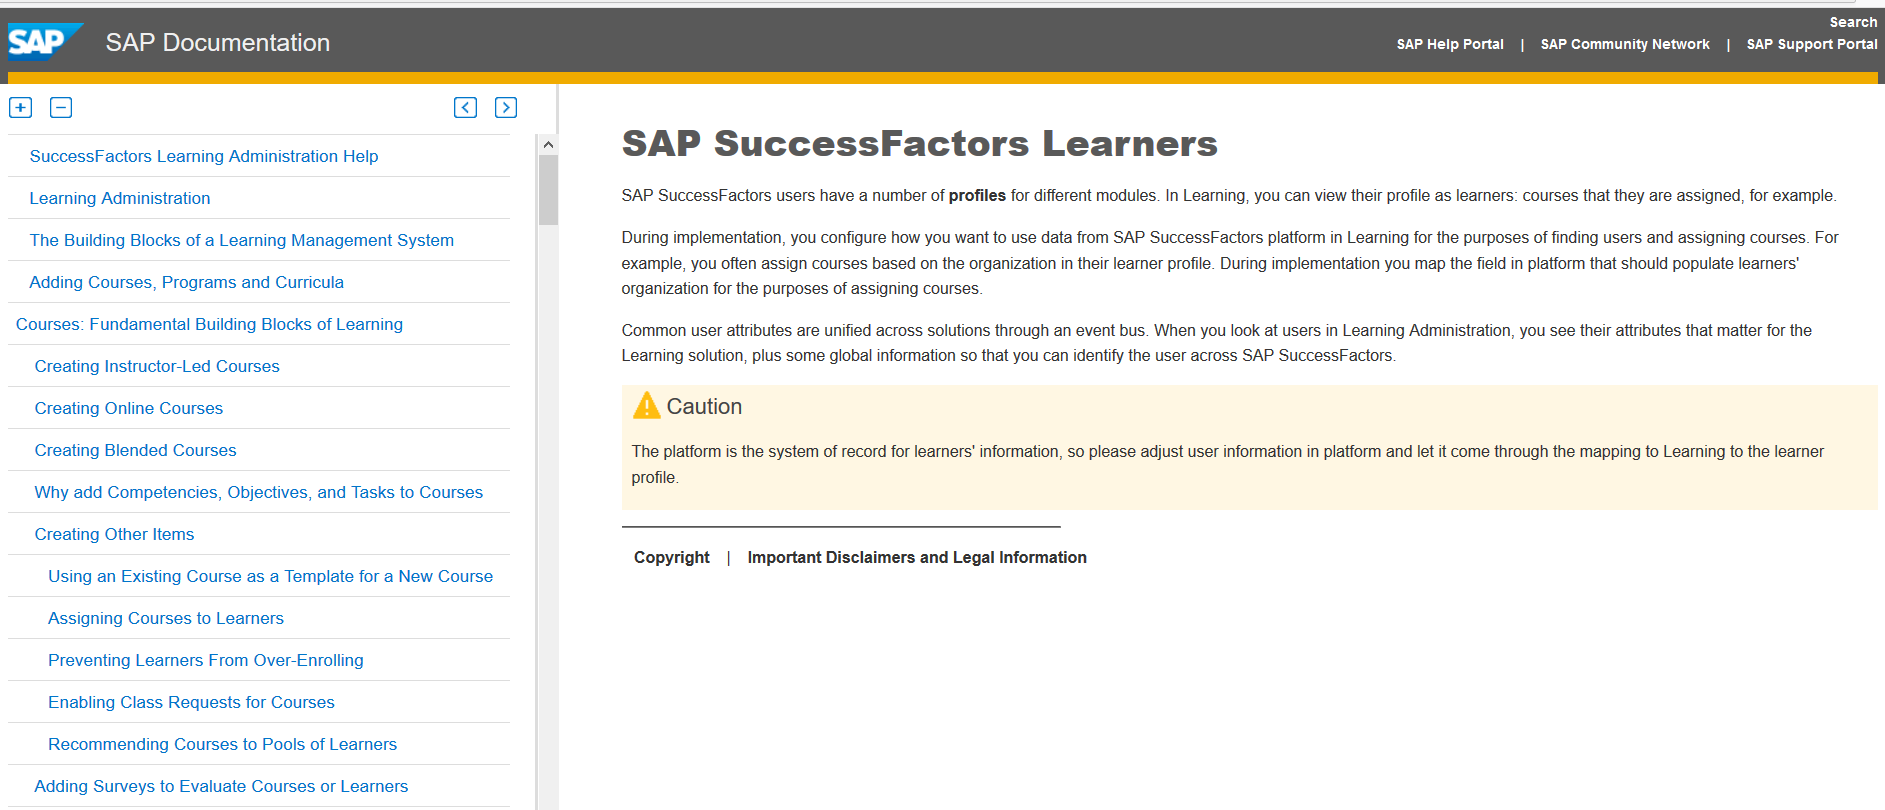Expand Courses: Fundamental Building Blocks of Learning

coord(209,324)
